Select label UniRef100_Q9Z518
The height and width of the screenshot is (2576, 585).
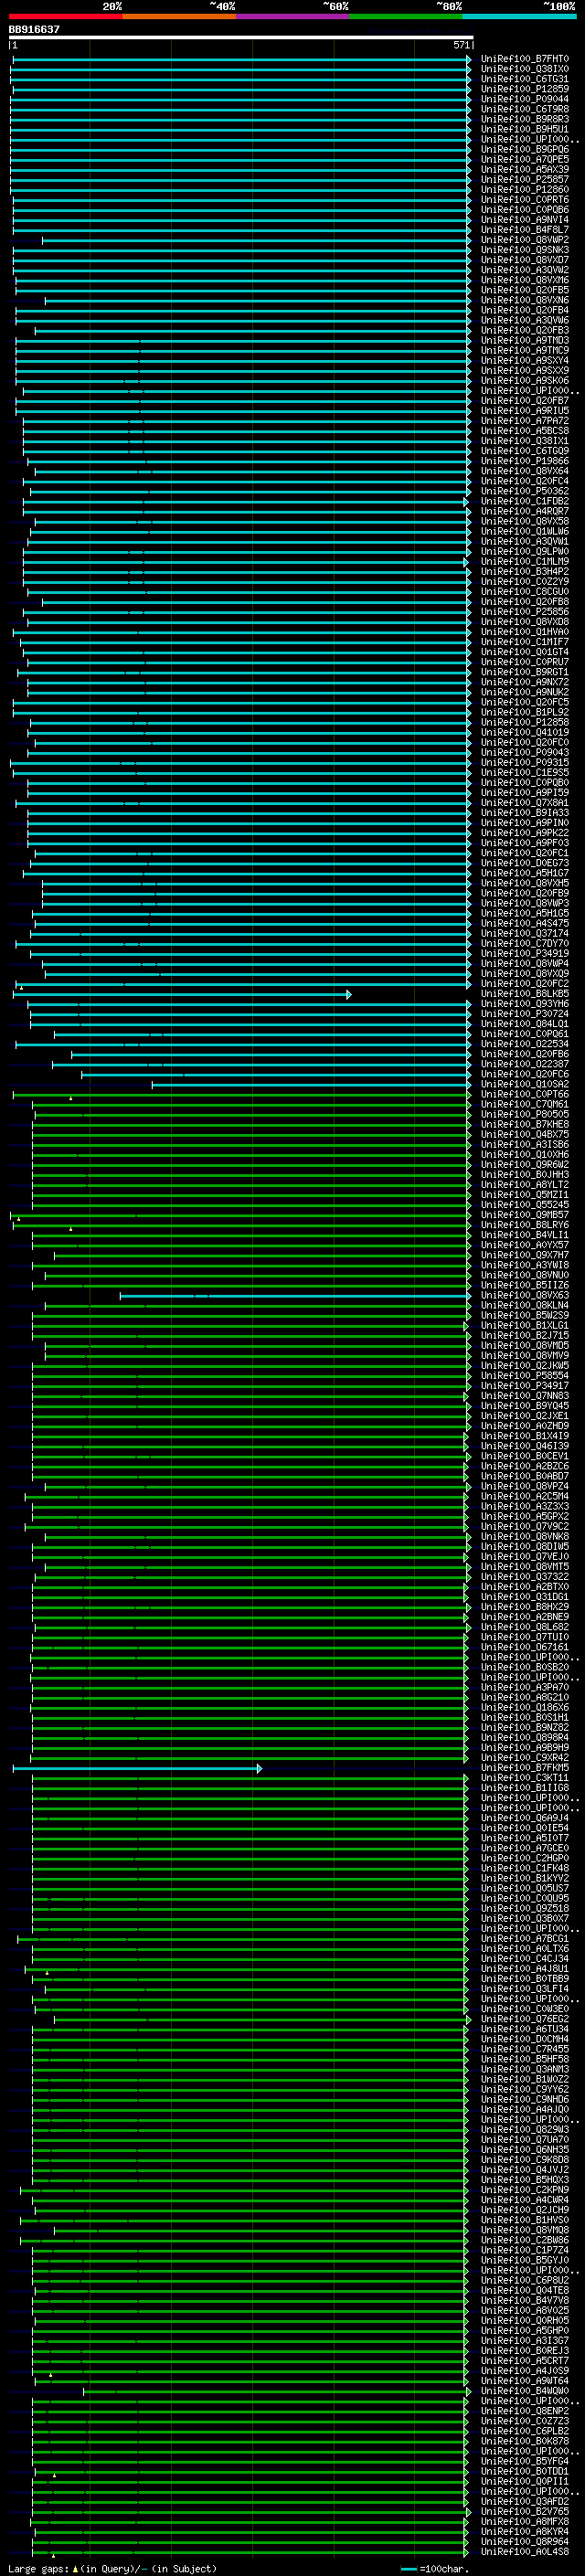coord(524,1908)
